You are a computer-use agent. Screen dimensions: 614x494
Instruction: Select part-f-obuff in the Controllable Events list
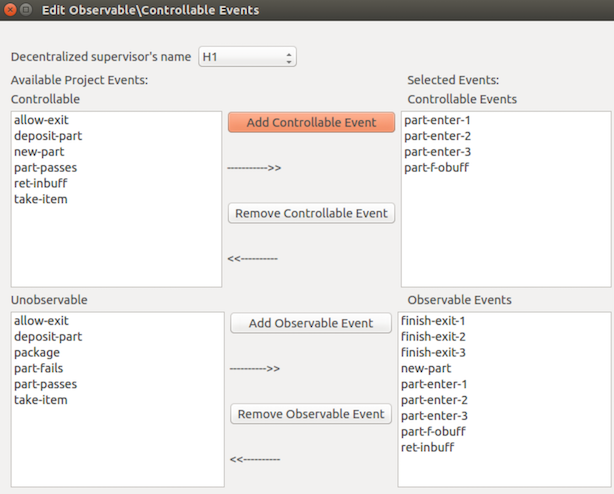click(x=437, y=168)
